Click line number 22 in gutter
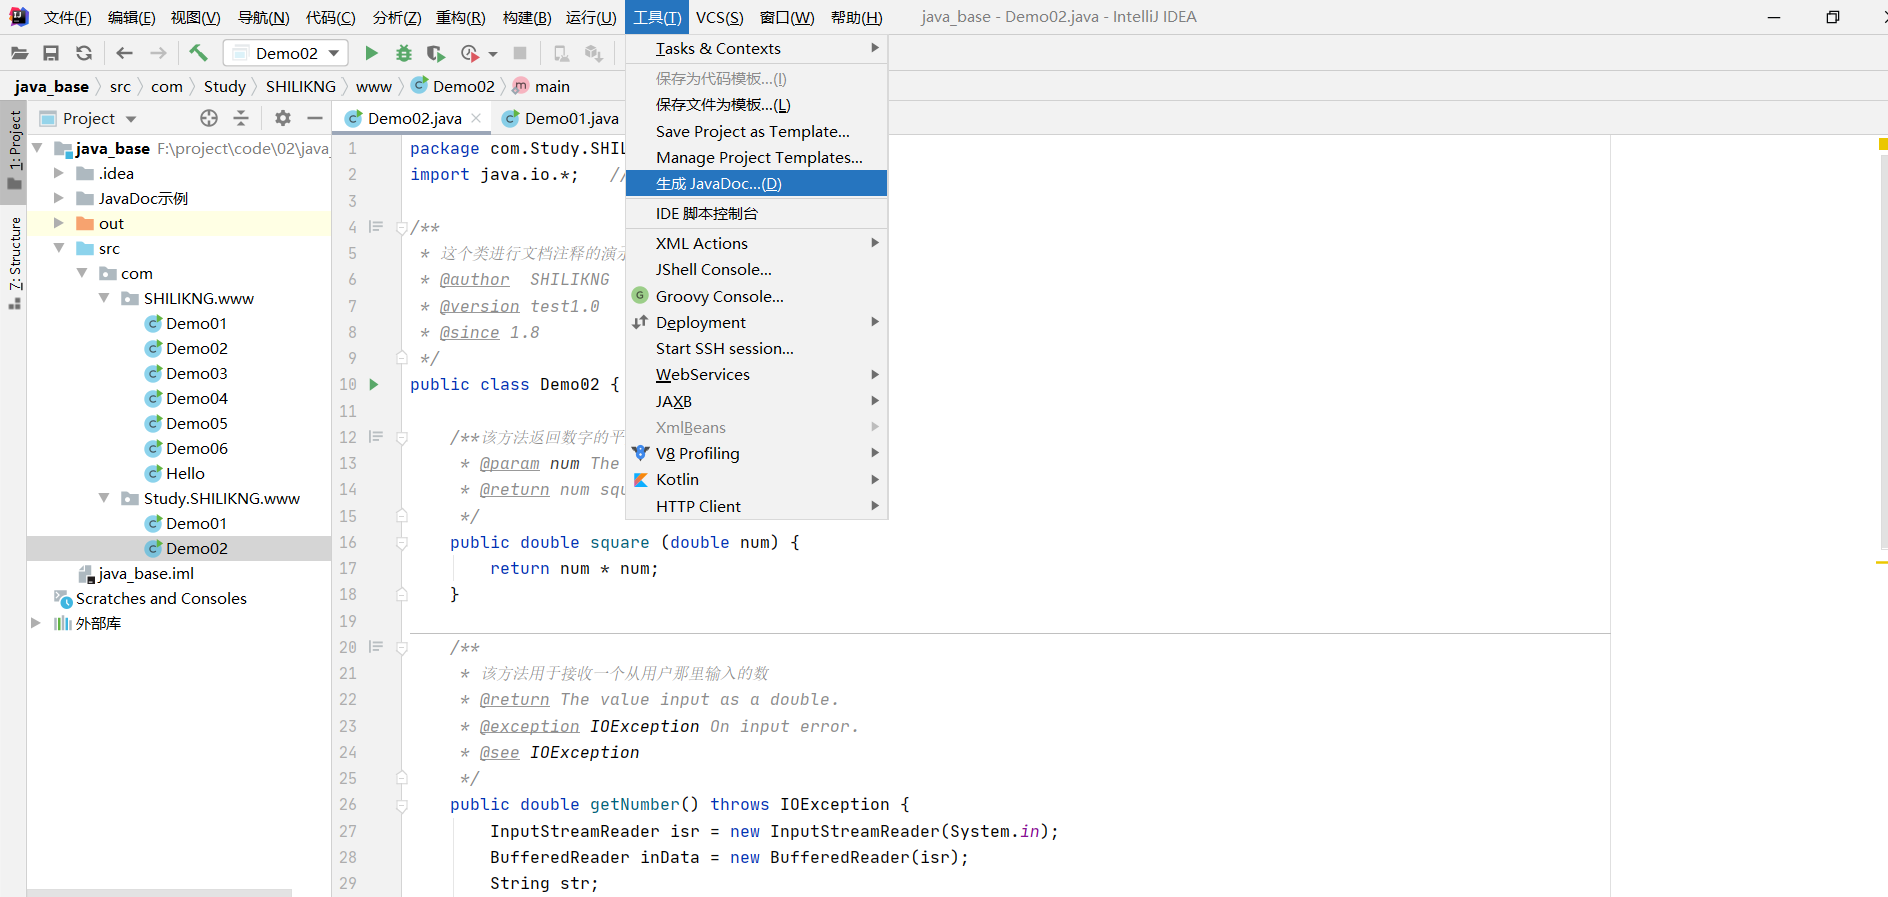Image resolution: width=1888 pixels, height=897 pixels. [x=348, y=699]
